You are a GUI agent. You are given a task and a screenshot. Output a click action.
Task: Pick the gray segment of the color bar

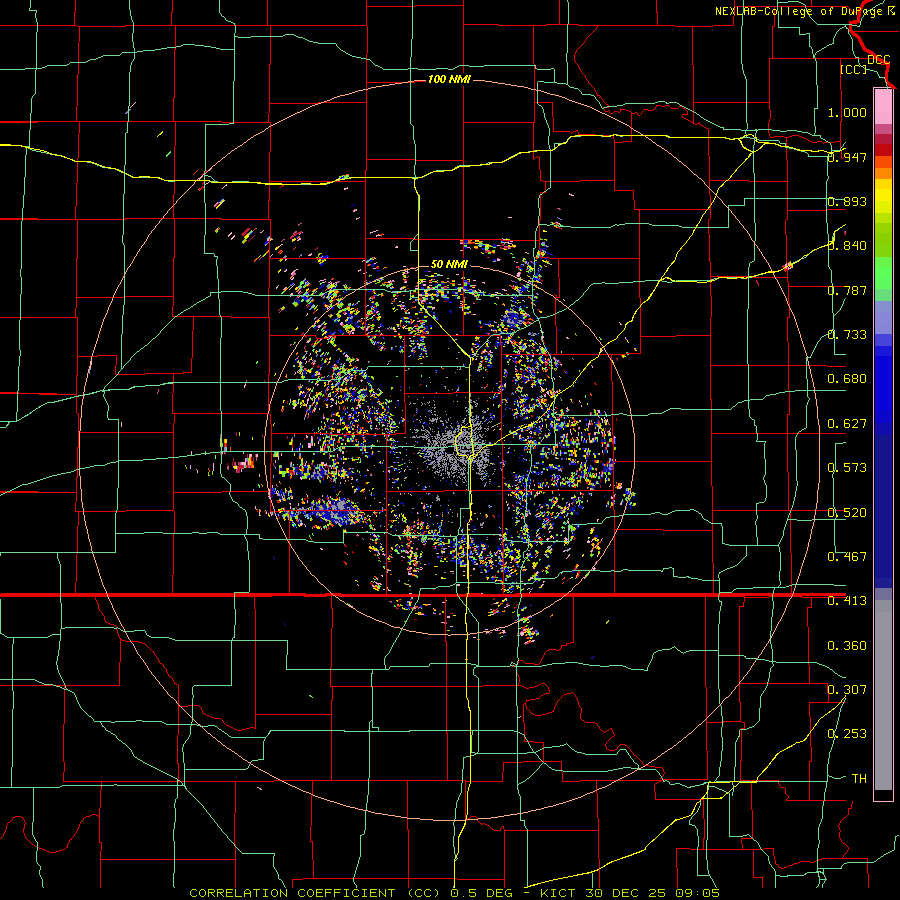click(x=883, y=695)
